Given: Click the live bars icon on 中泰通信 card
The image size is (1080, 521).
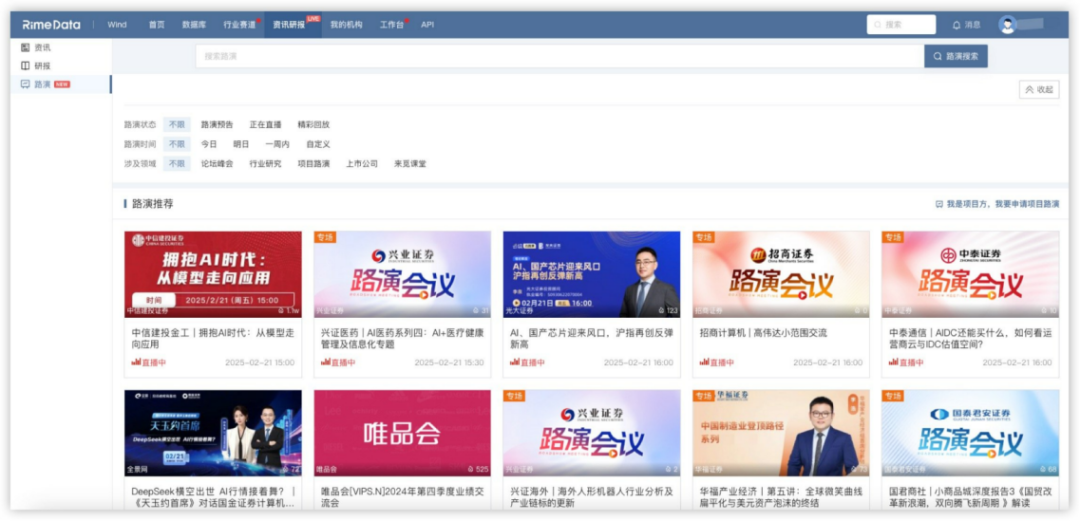Looking at the screenshot, I should tap(893, 362).
